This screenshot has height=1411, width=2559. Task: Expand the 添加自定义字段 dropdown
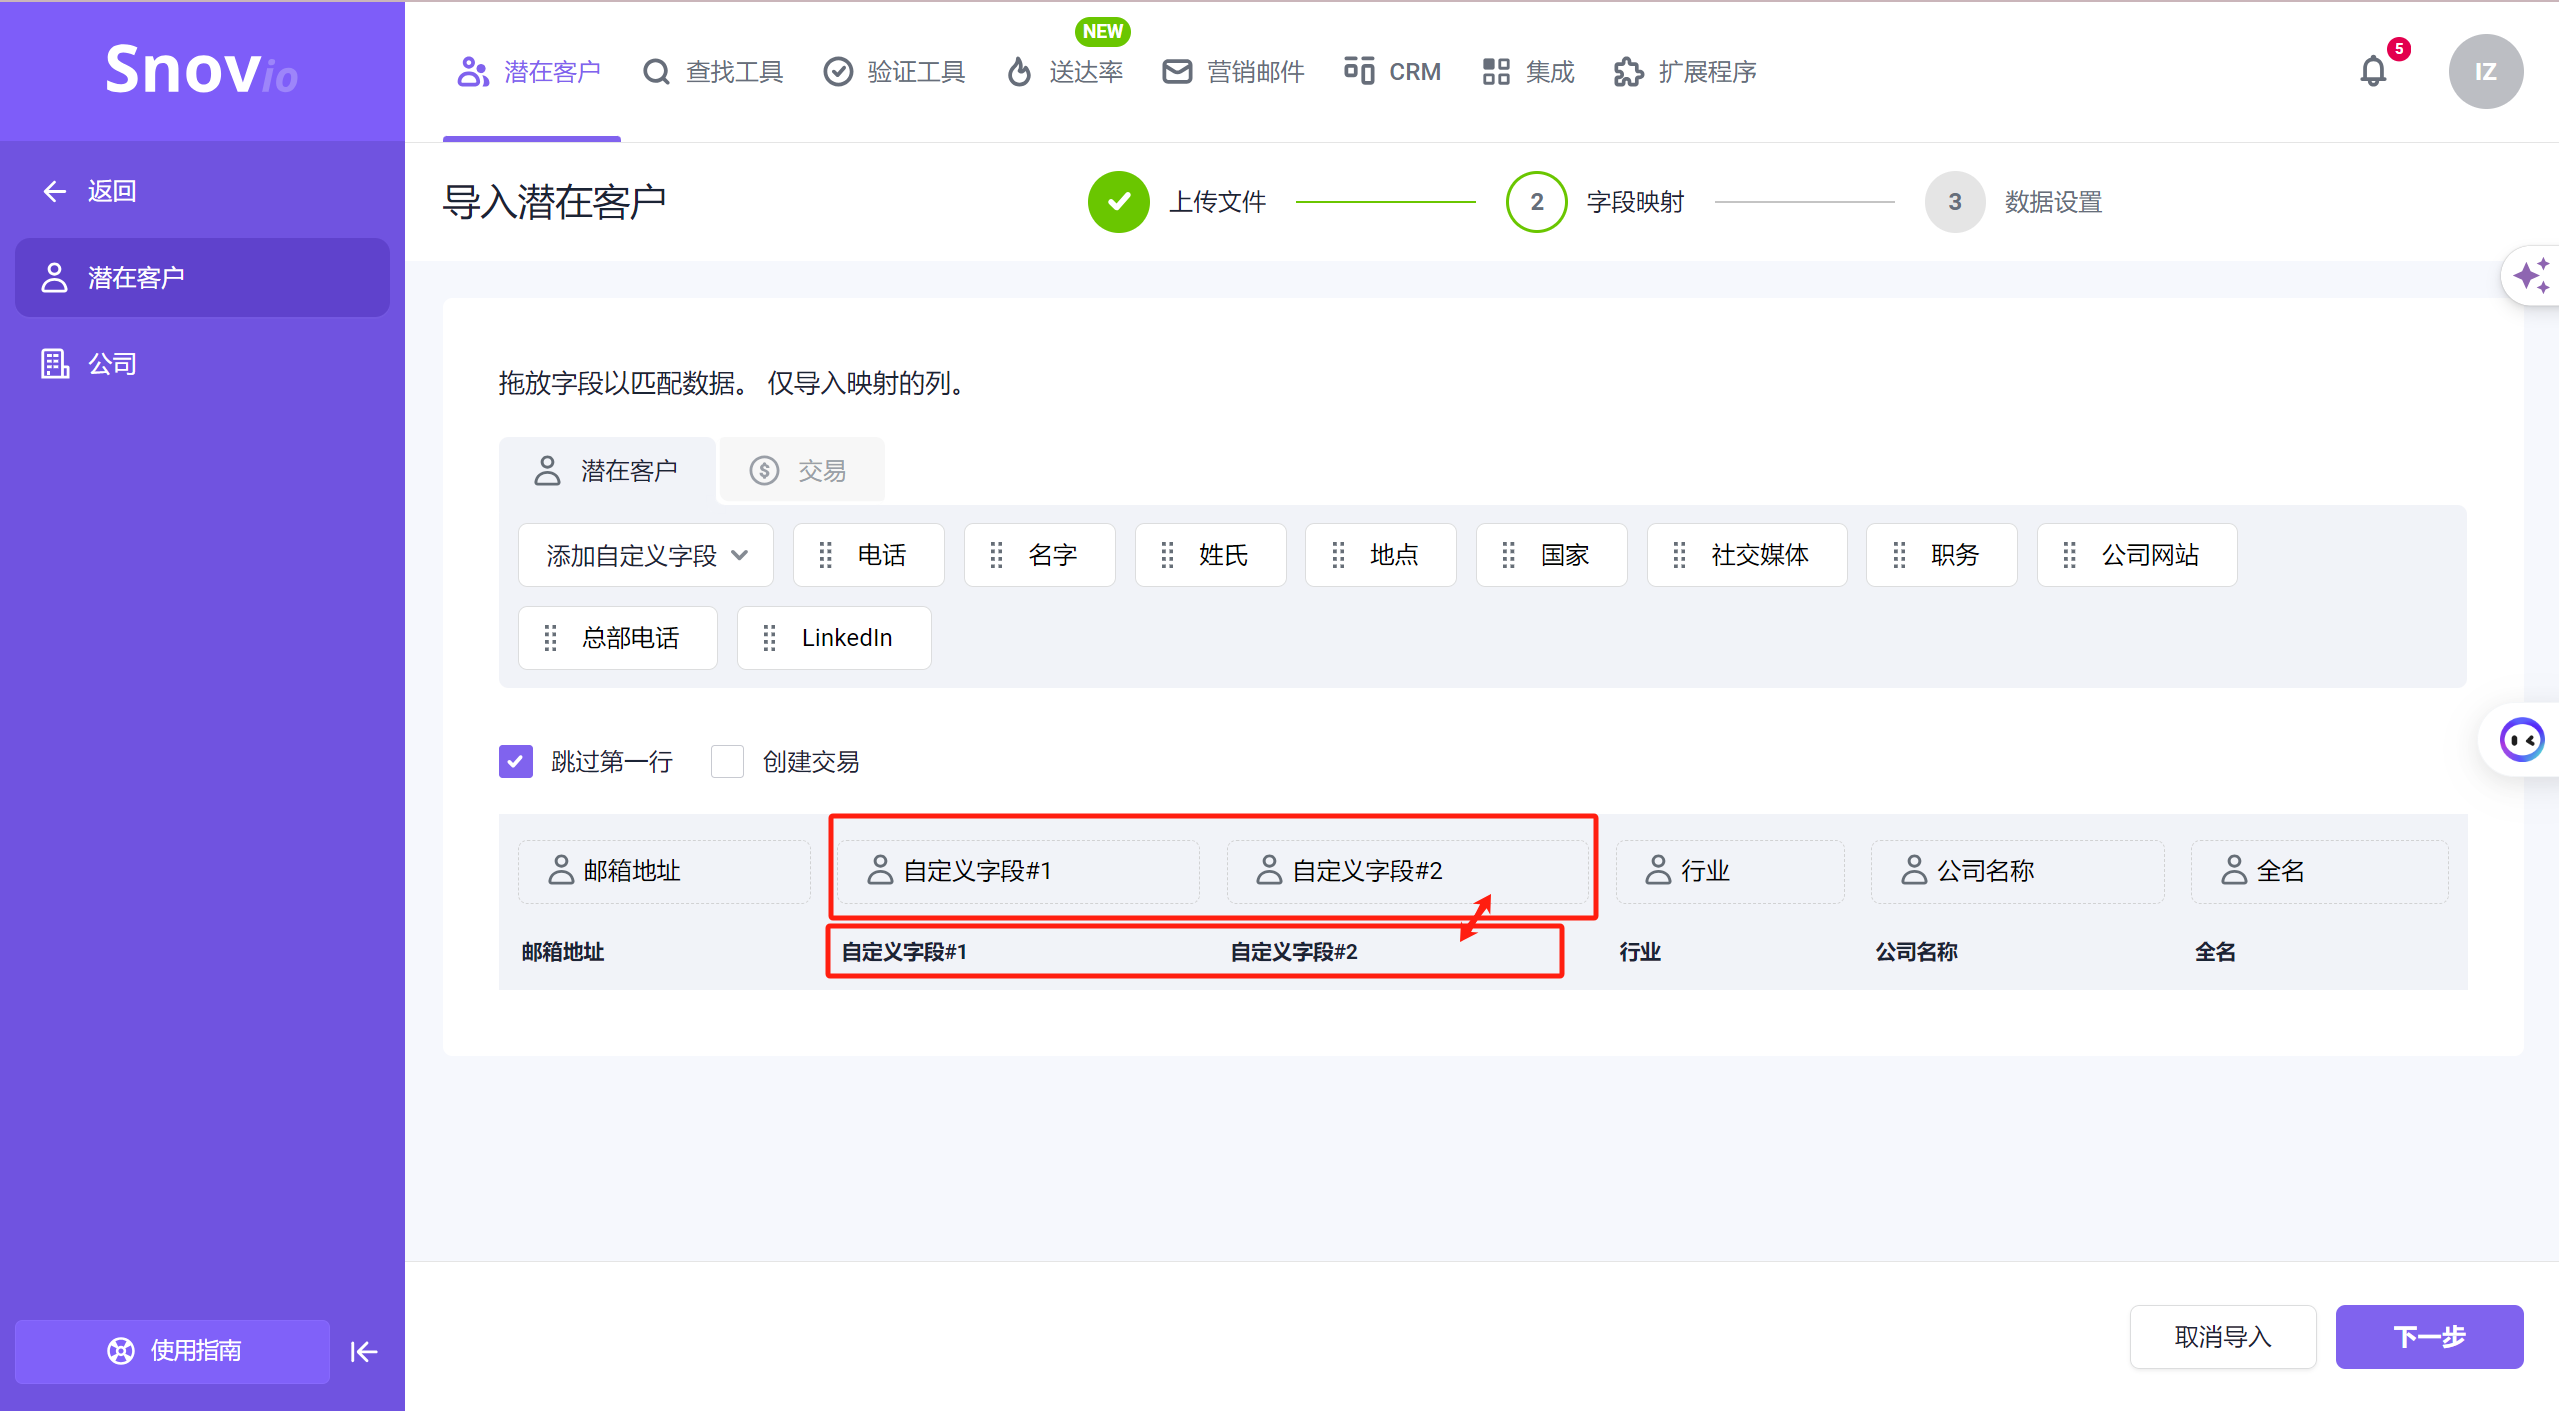[x=646, y=555]
